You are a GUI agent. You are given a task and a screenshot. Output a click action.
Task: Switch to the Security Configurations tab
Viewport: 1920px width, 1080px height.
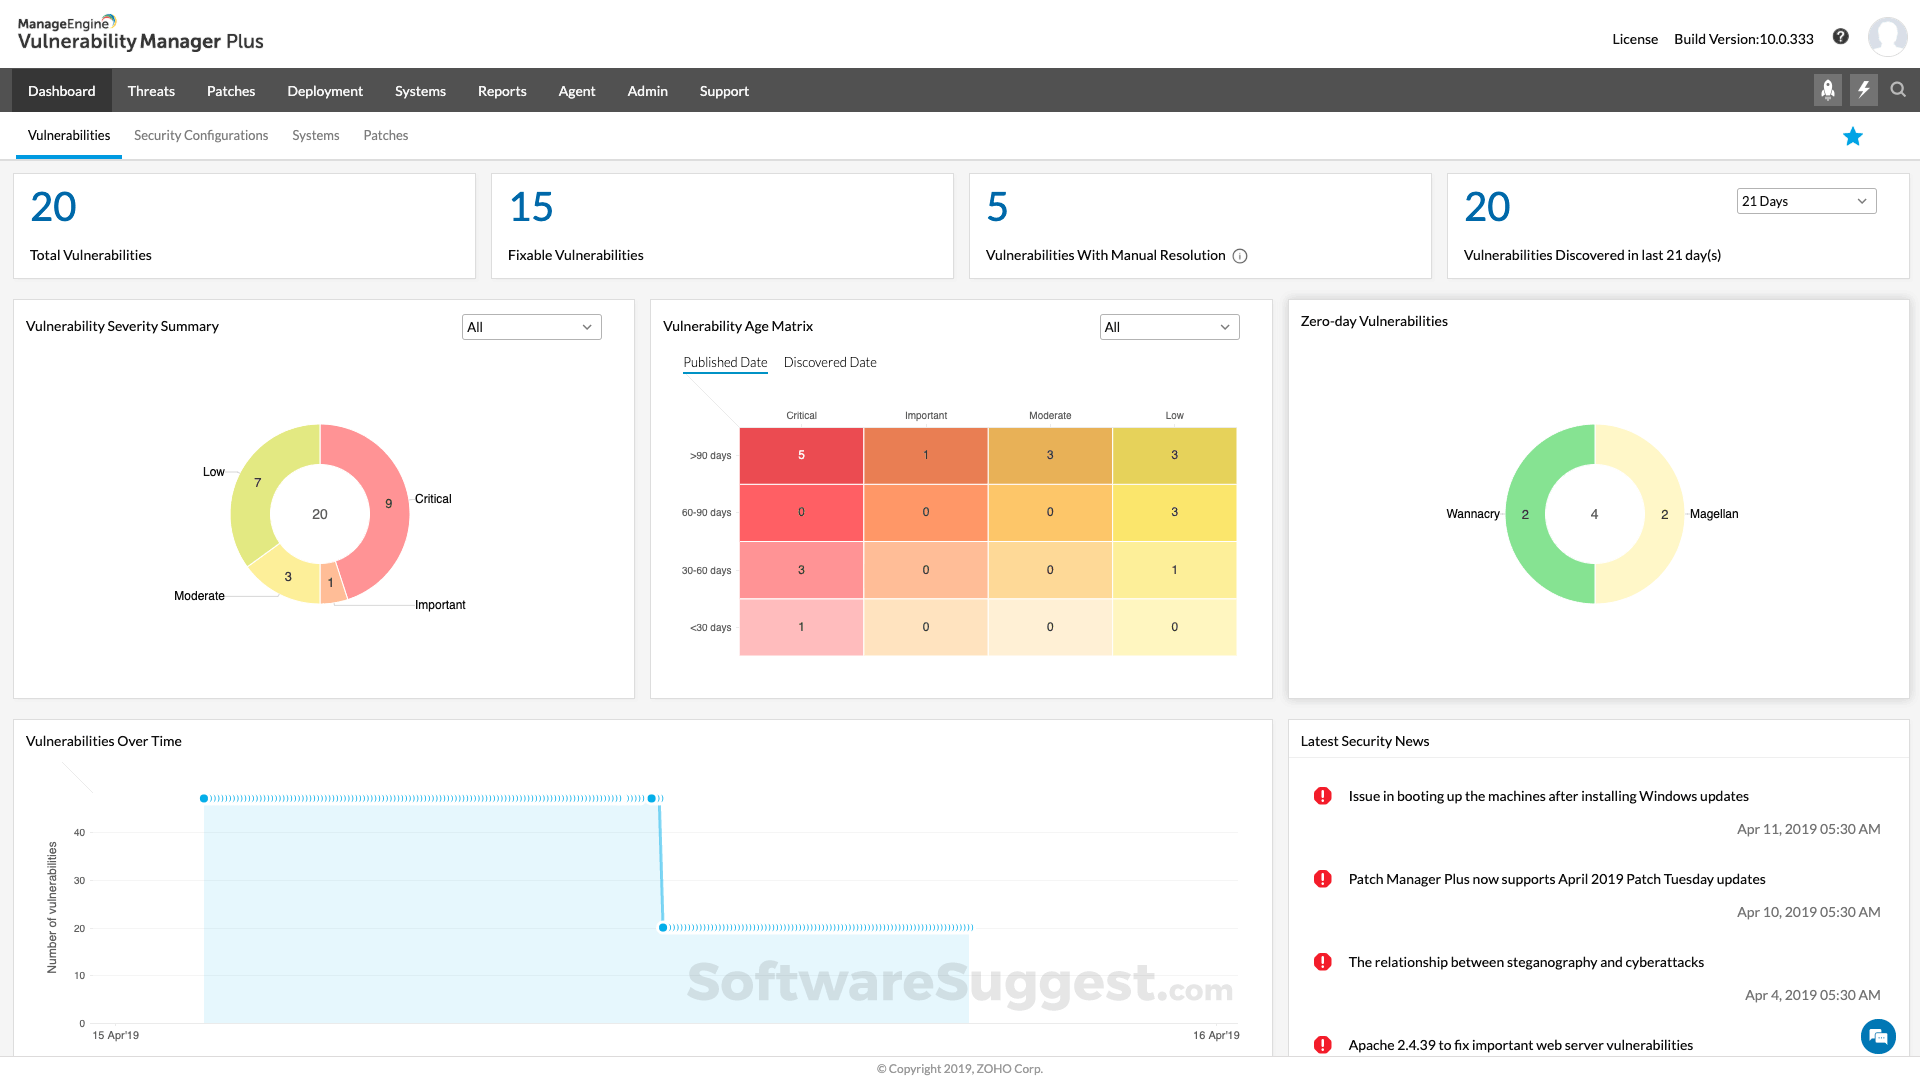tap(200, 135)
